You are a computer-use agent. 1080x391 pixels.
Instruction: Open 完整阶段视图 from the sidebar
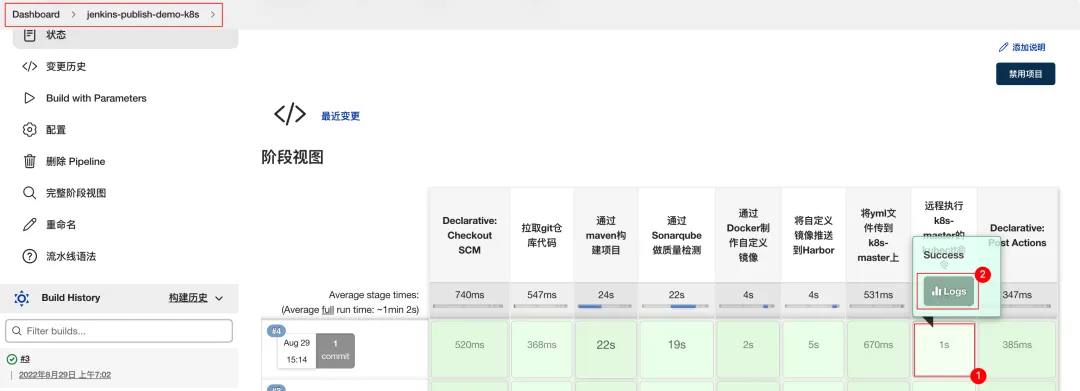[x=76, y=193]
